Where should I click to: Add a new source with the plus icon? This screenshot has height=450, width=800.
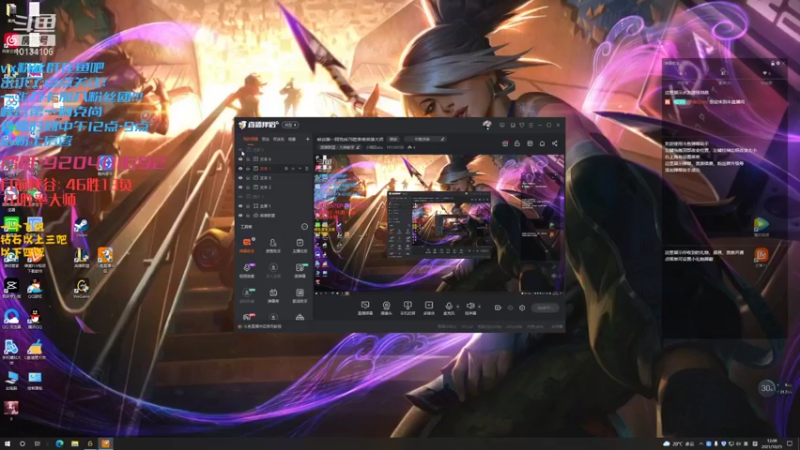pyautogui.click(x=308, y=139)
